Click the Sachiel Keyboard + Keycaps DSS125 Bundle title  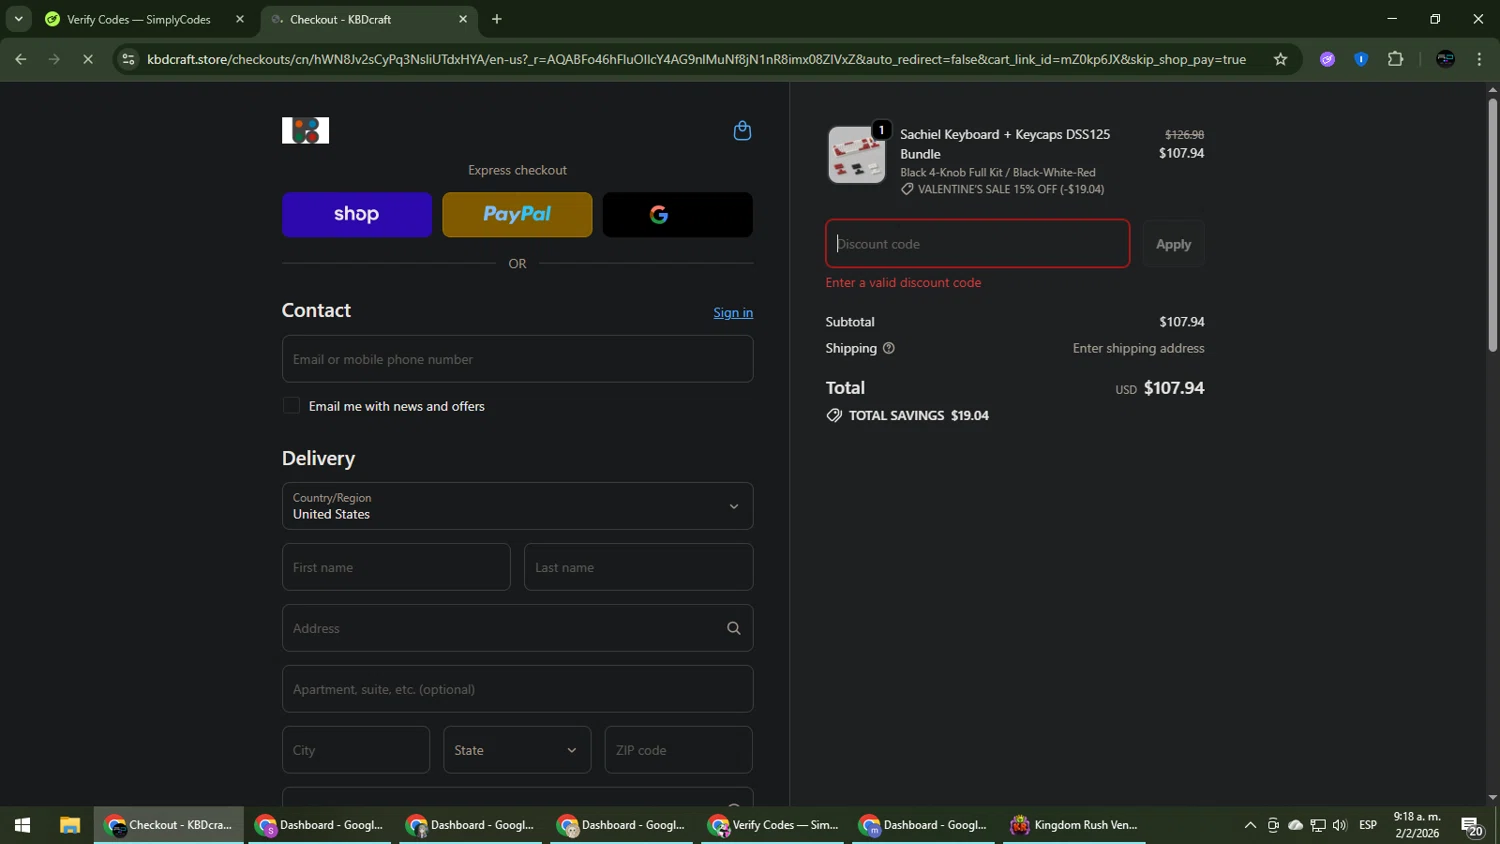(x=1005, y=144)
